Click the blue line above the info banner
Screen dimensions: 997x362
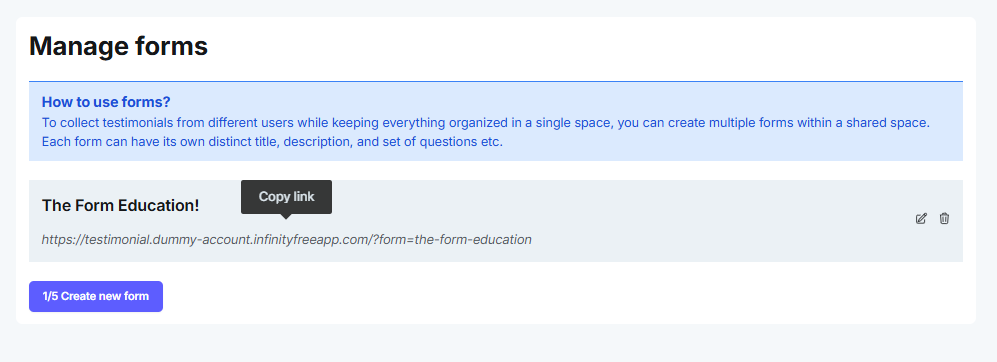496,81
